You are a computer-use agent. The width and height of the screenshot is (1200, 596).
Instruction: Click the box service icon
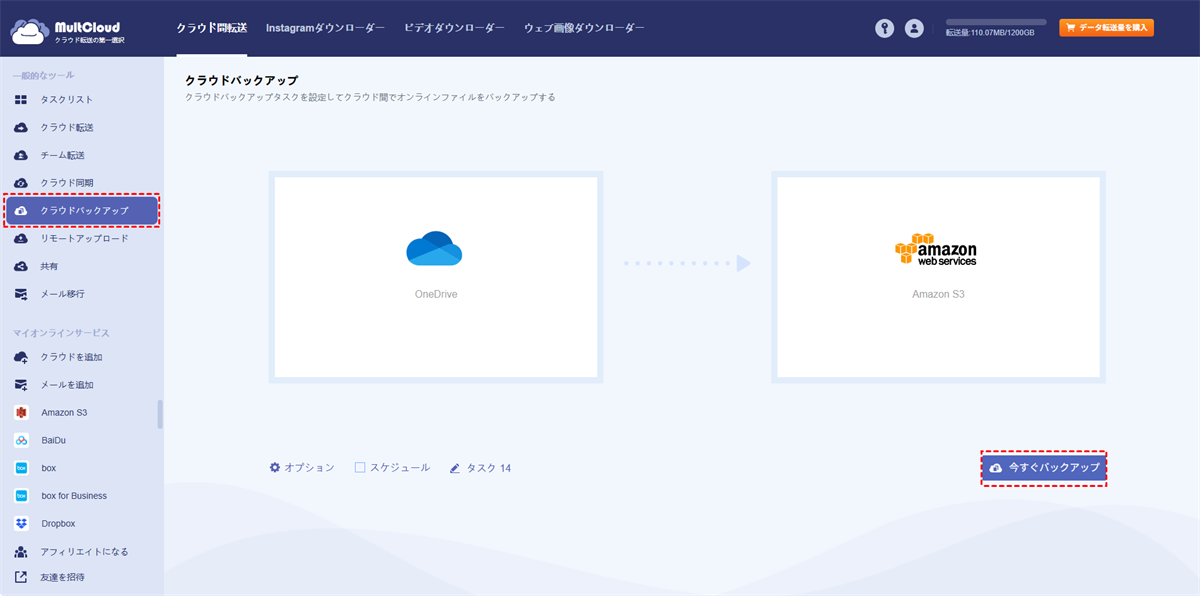[x=21, y=468]
